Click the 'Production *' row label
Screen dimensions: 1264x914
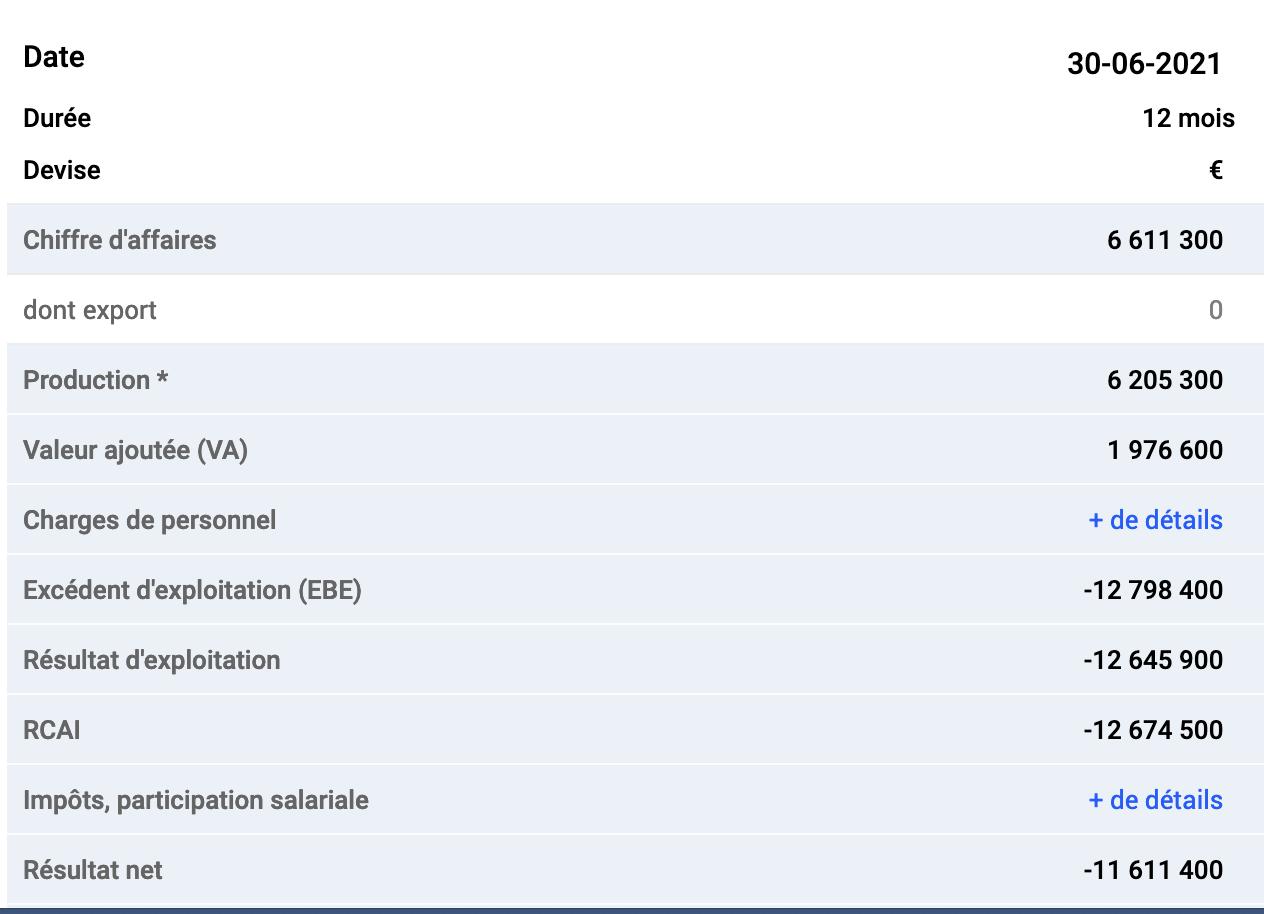point(95,380)
